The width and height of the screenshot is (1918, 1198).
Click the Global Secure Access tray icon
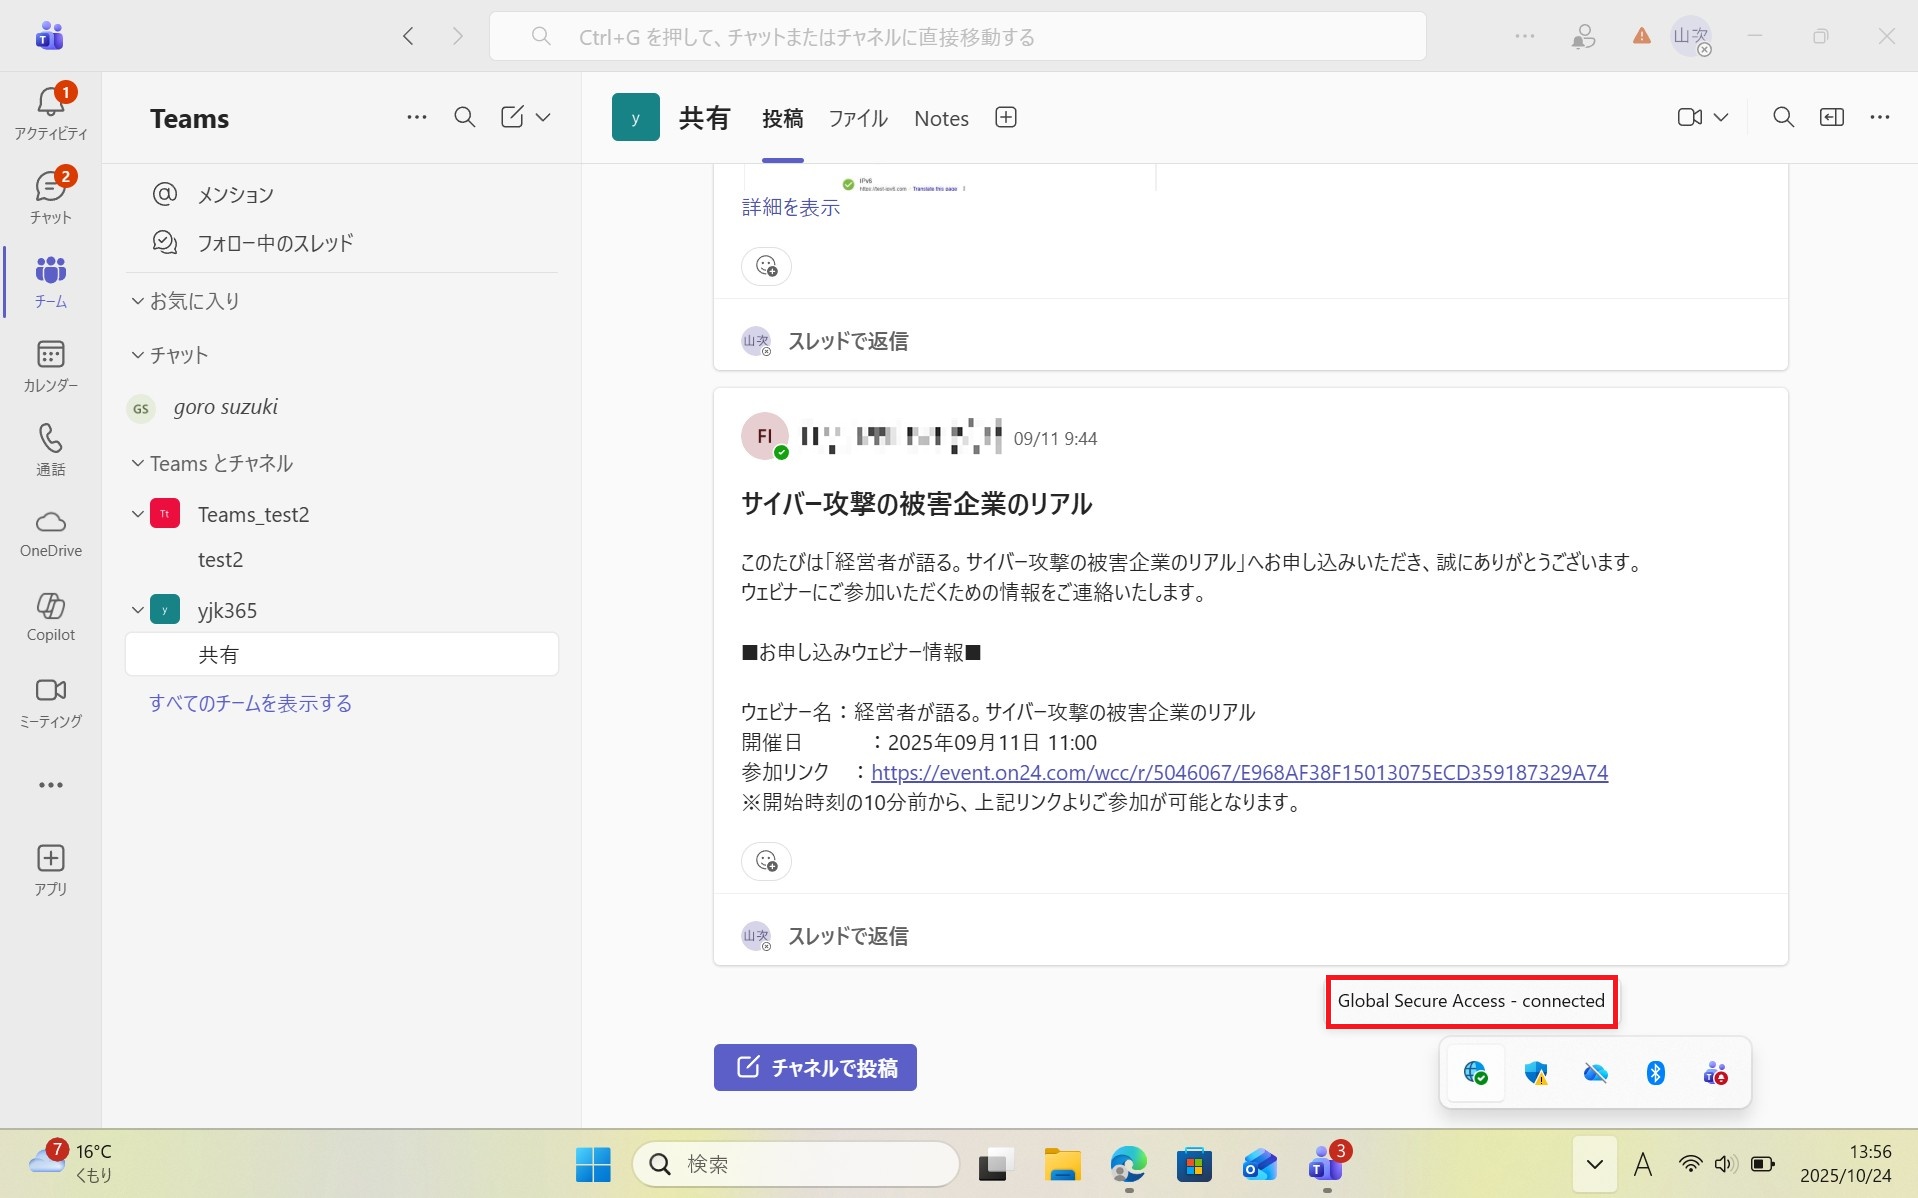point(1475,1073)
